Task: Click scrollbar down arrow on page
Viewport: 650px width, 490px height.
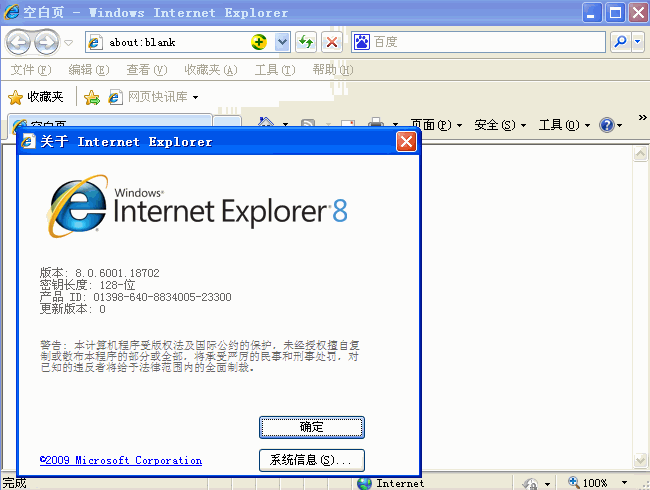Action: 640,459
